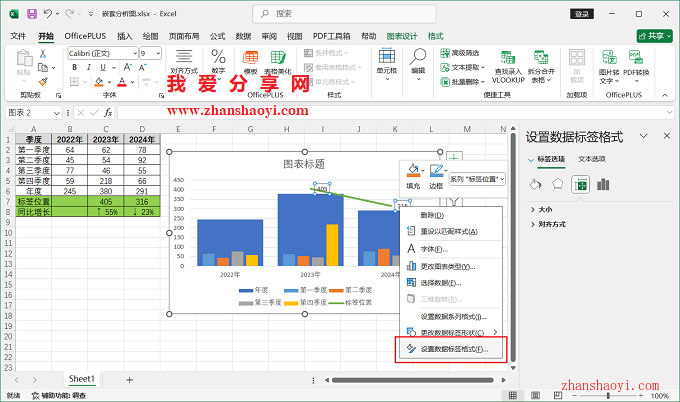
Task: Select the Label Options bar-chart icon
Action: click(603, 184)
